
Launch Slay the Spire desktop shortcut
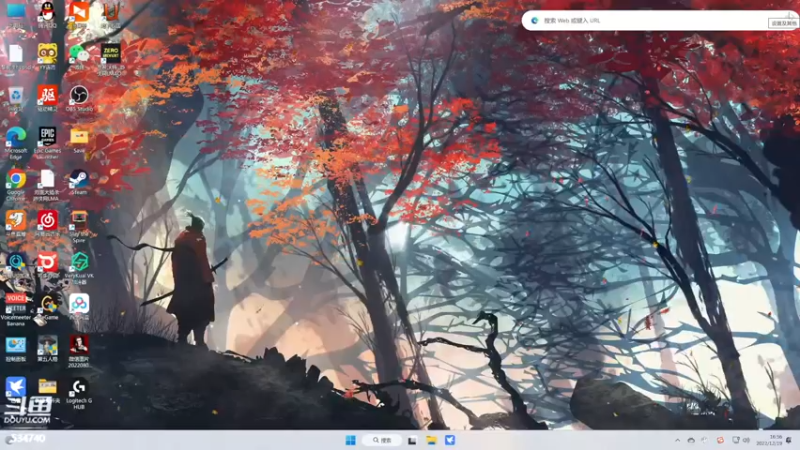tap(79, 220)
